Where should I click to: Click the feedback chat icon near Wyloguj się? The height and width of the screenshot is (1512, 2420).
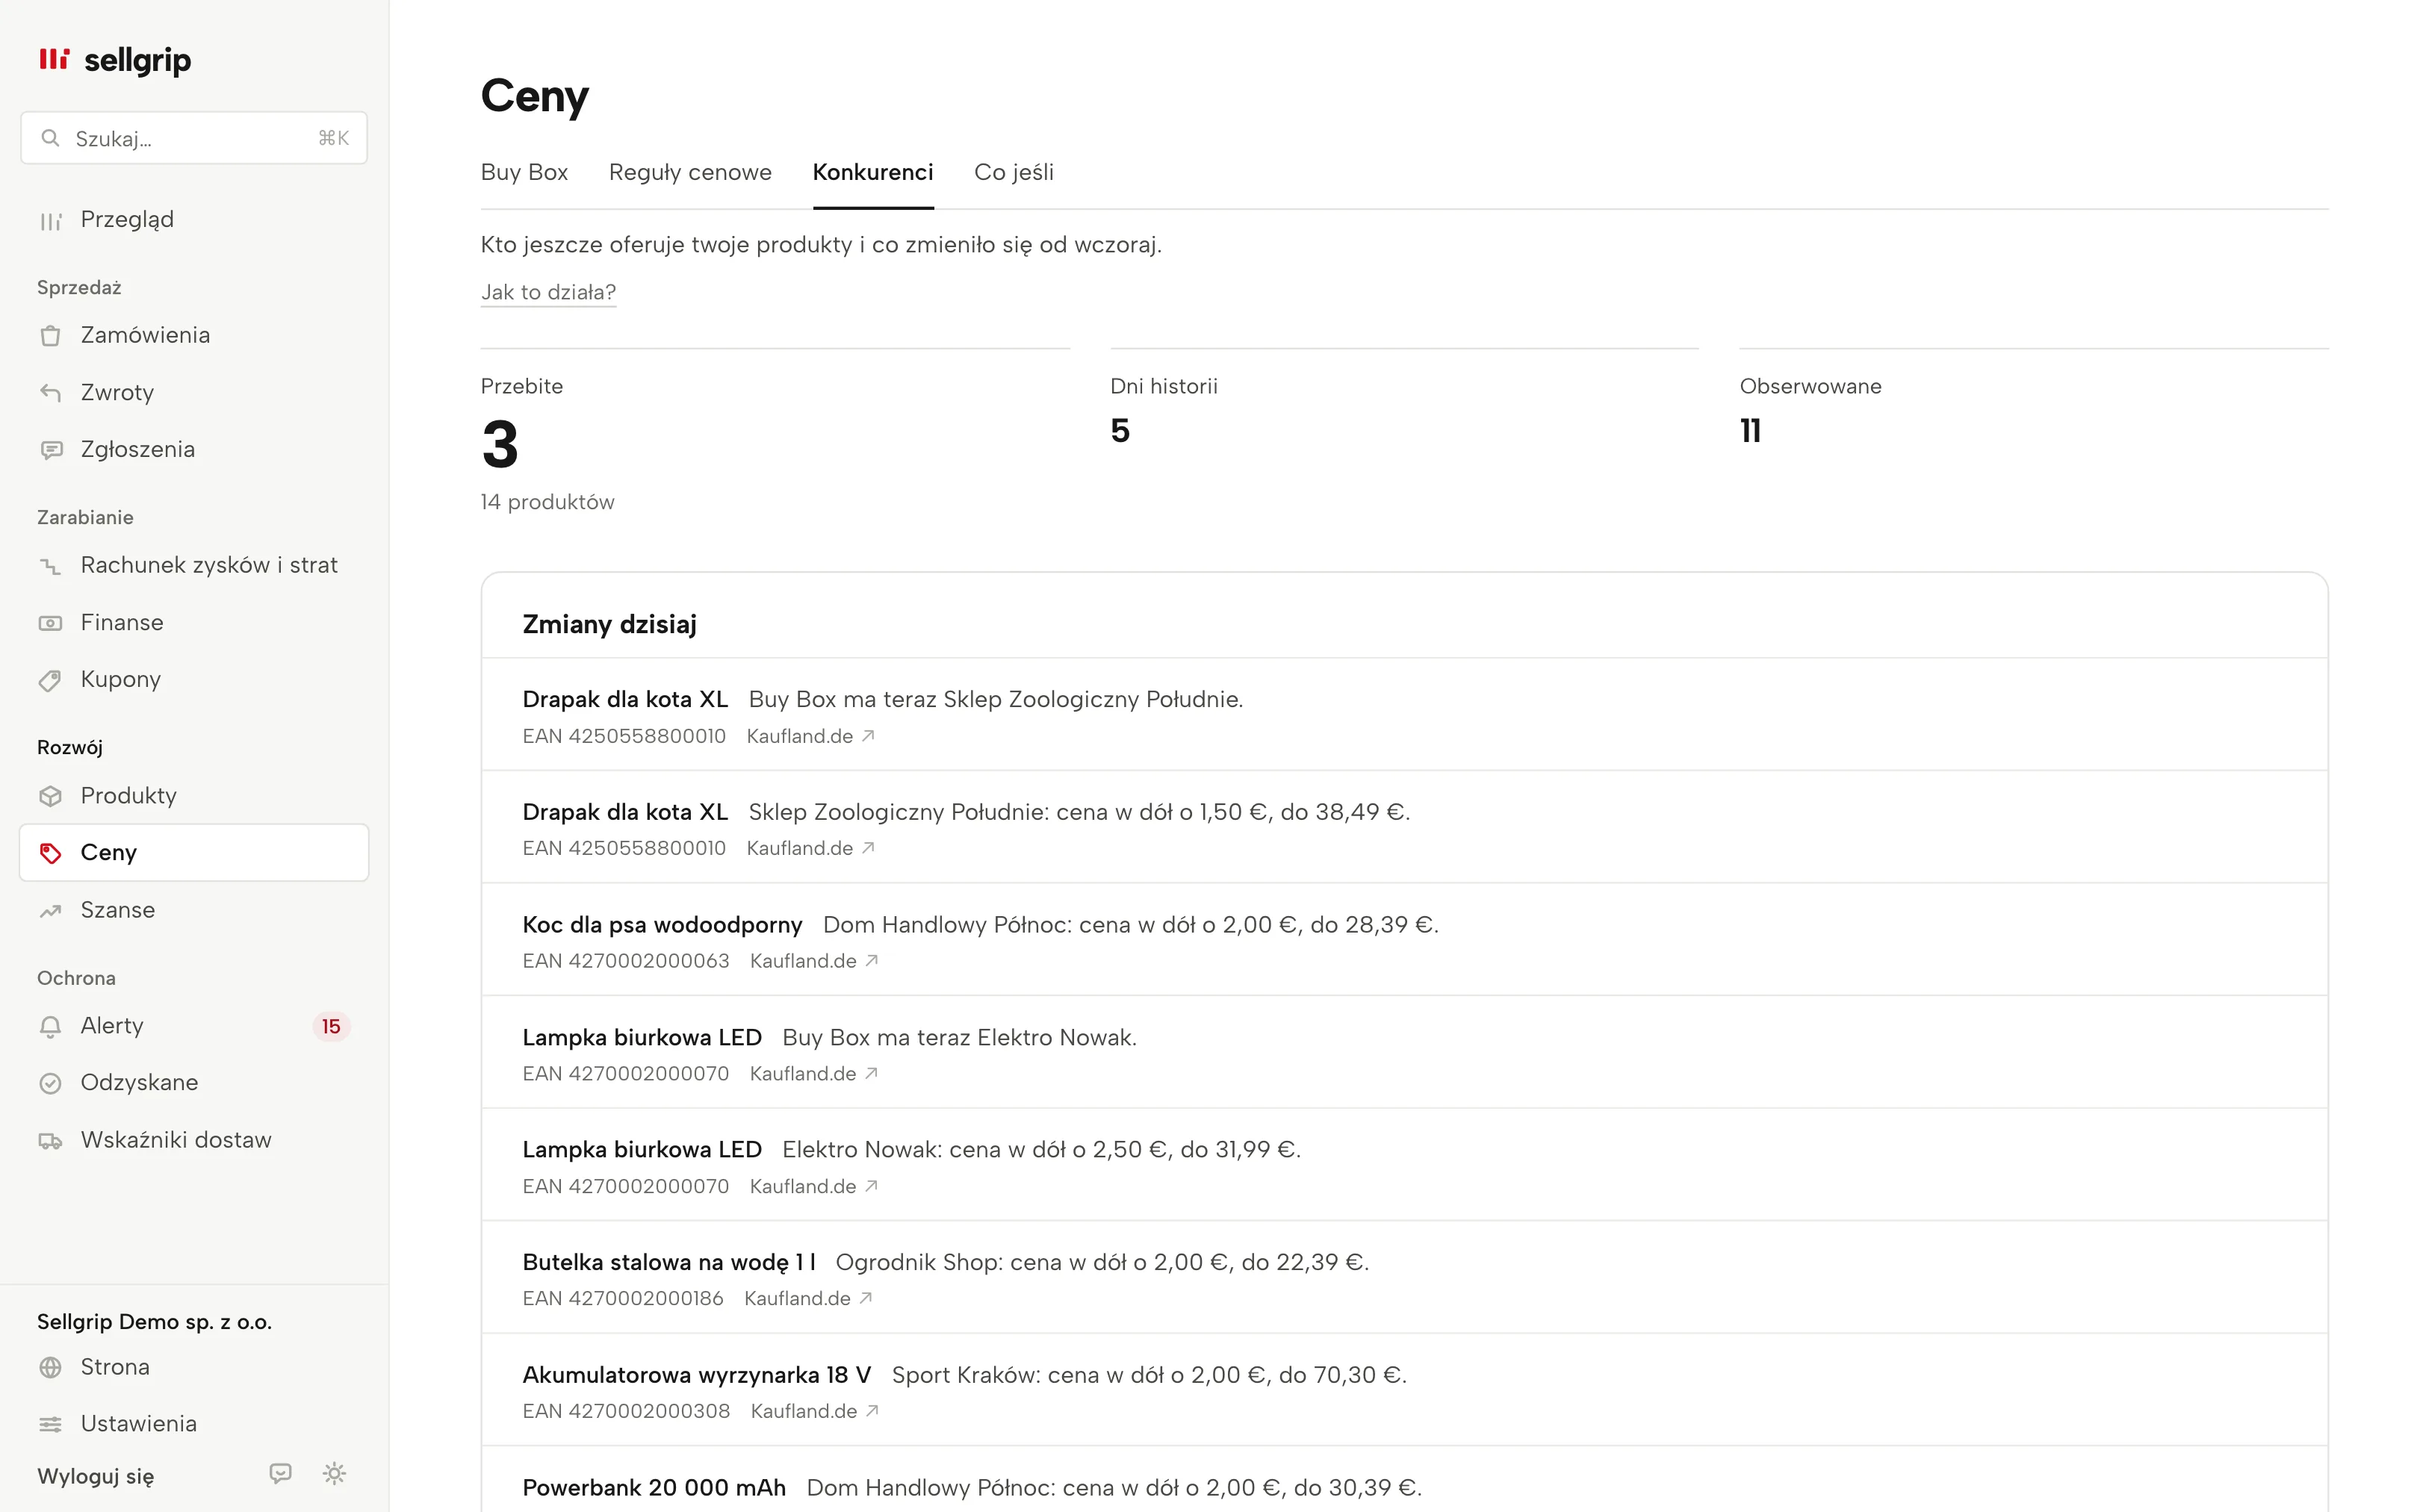coord(280,1473)
